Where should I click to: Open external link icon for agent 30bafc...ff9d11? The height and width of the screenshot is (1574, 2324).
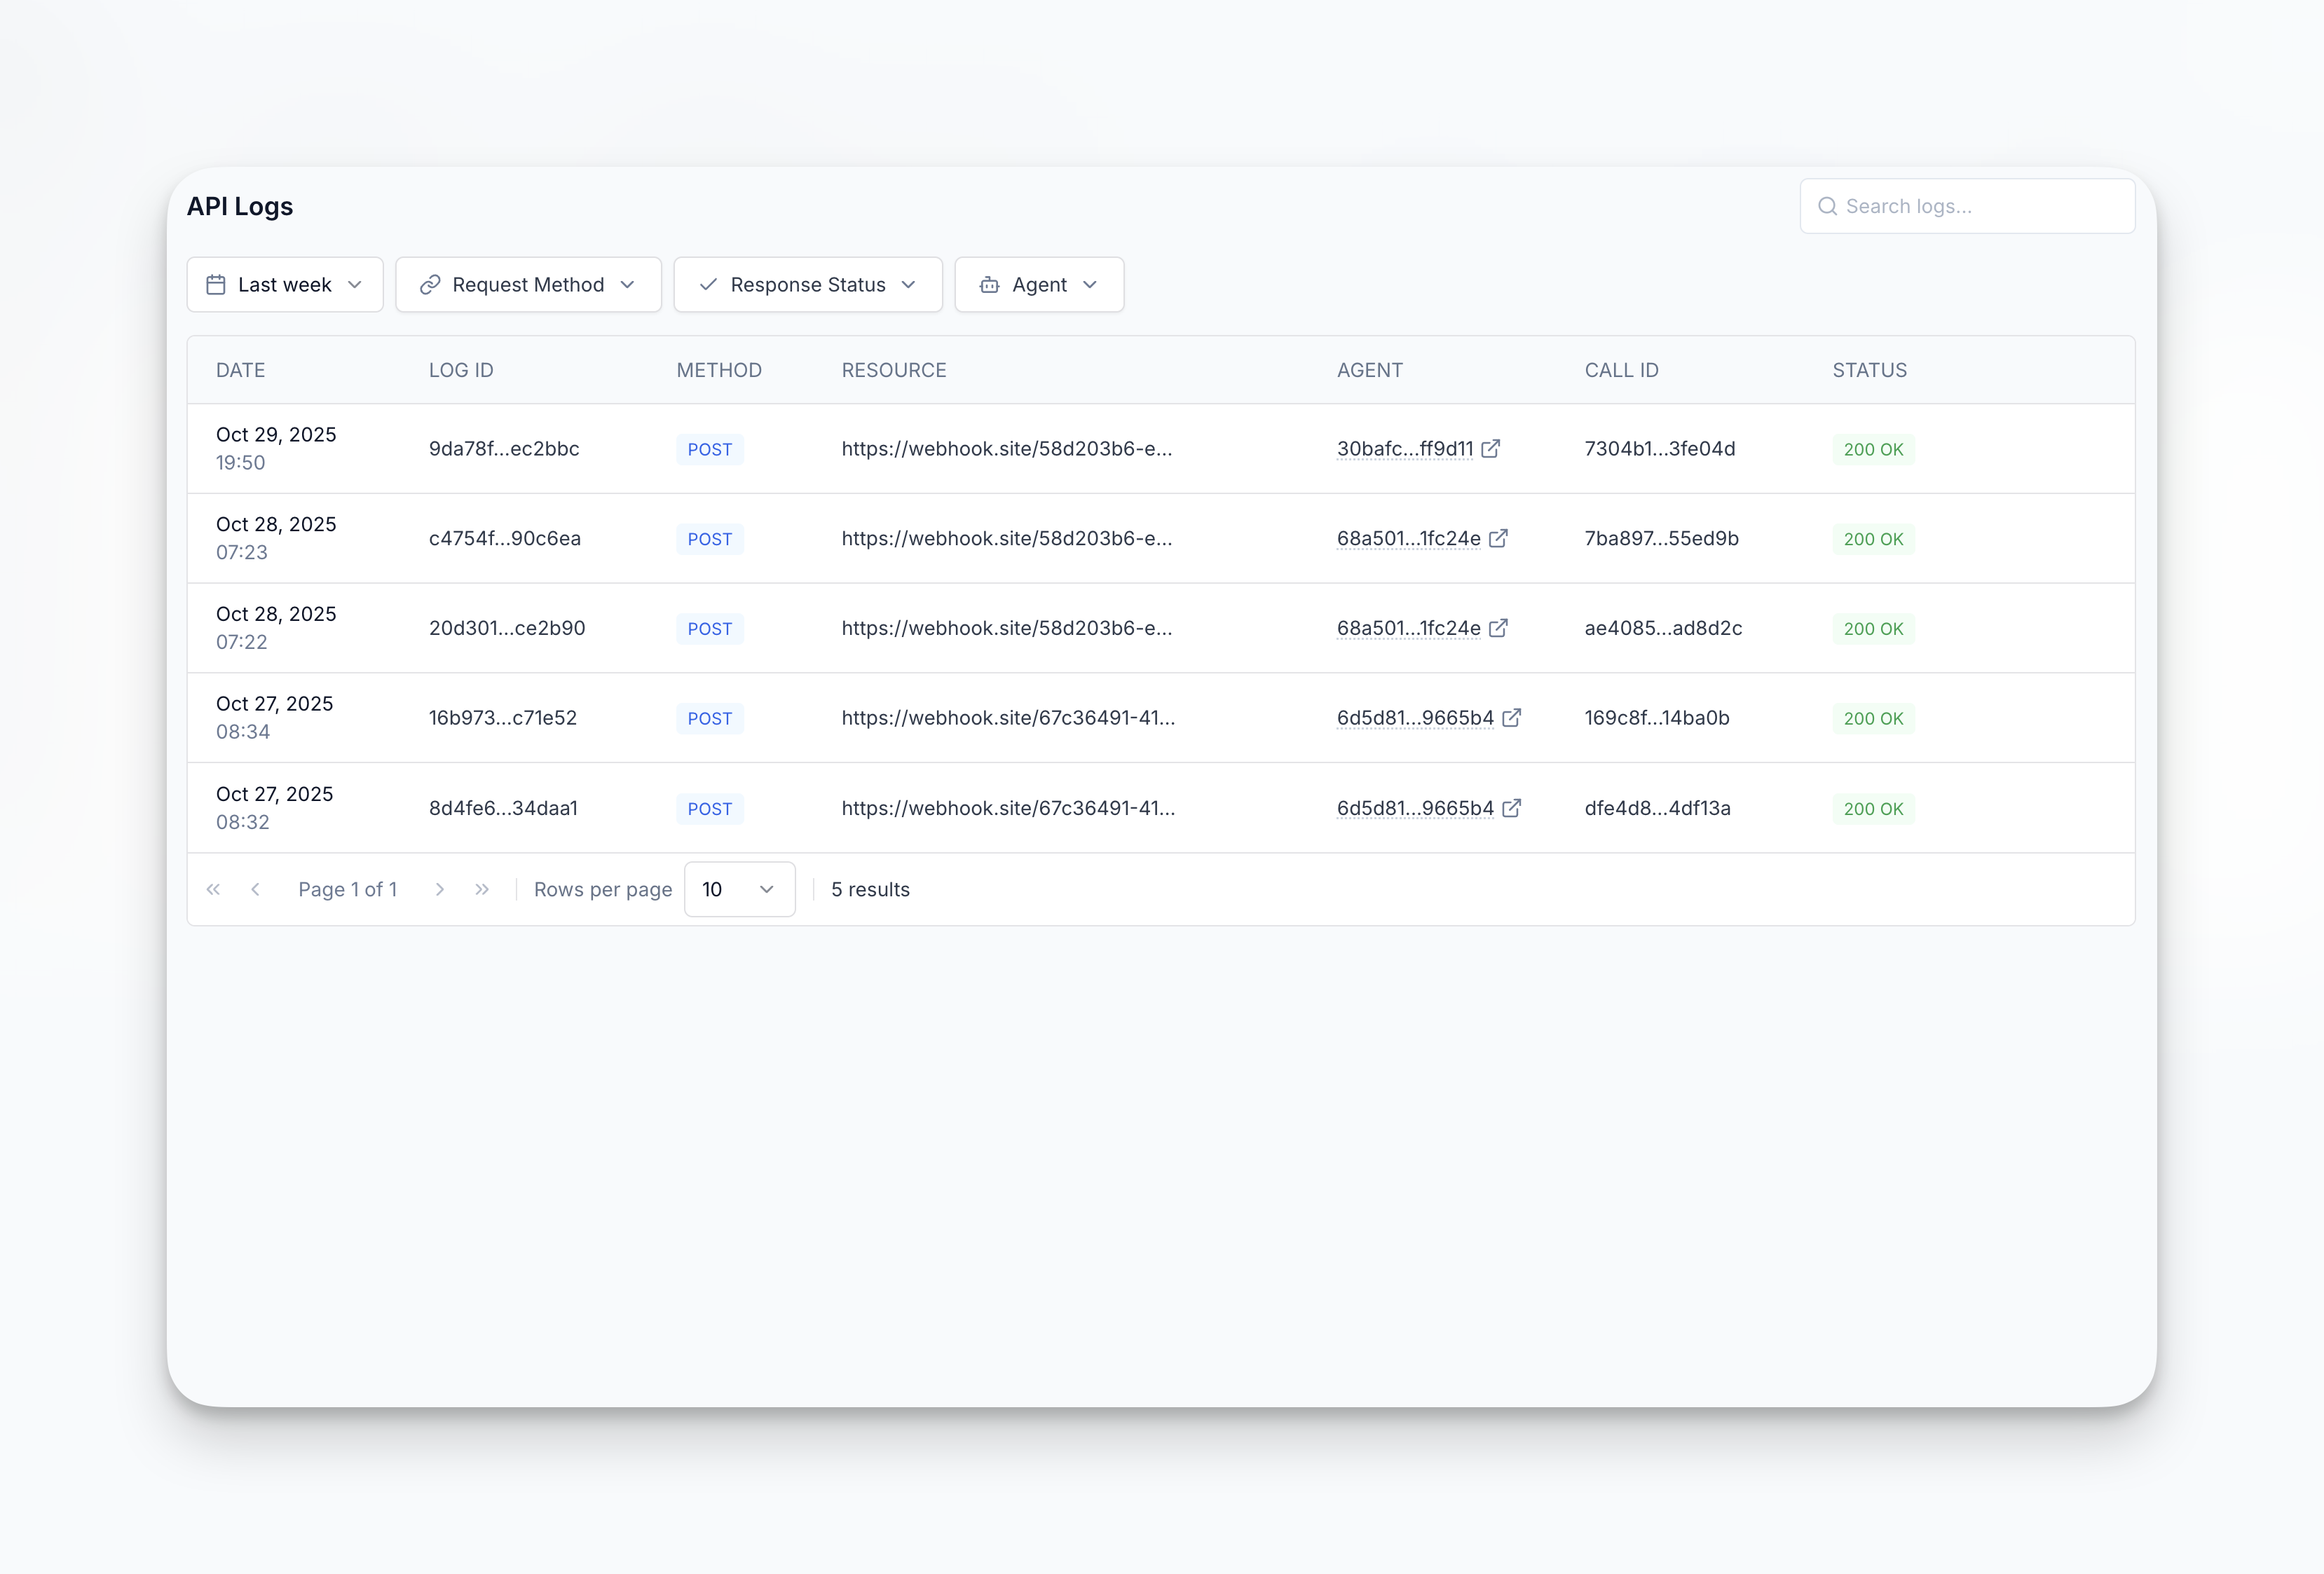(x=1490, y=449)
